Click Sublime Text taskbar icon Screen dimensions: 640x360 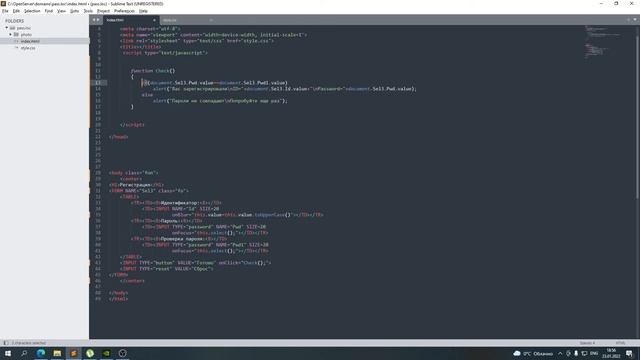coord(73,353)
